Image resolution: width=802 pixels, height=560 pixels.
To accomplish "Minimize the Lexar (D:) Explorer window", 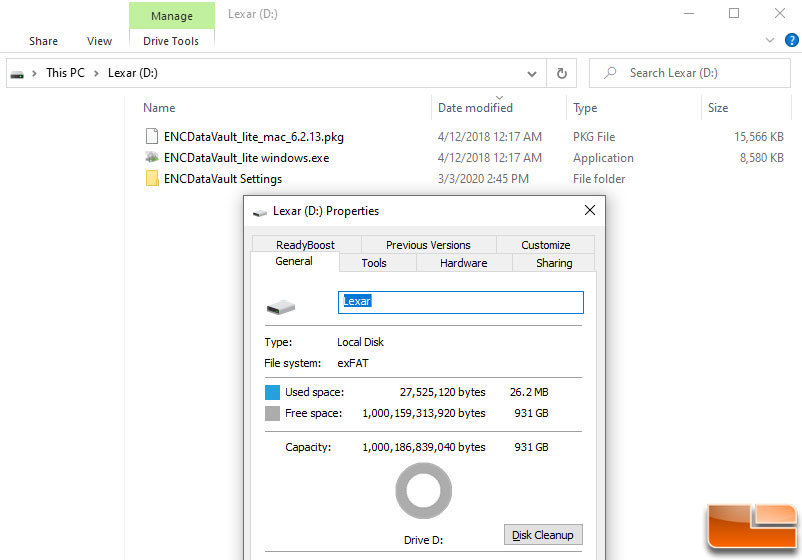I will coord(689,13).
